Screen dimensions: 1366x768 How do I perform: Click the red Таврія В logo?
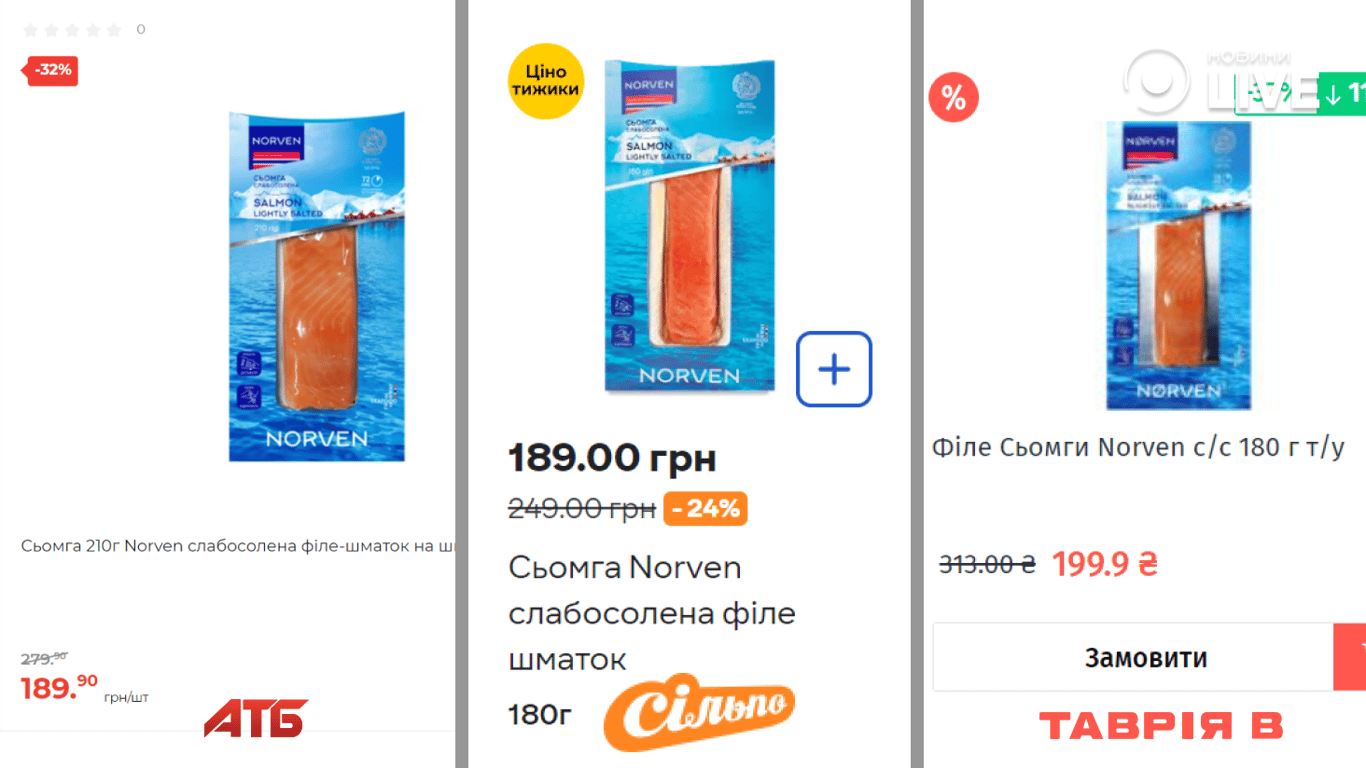point(1160,725)
